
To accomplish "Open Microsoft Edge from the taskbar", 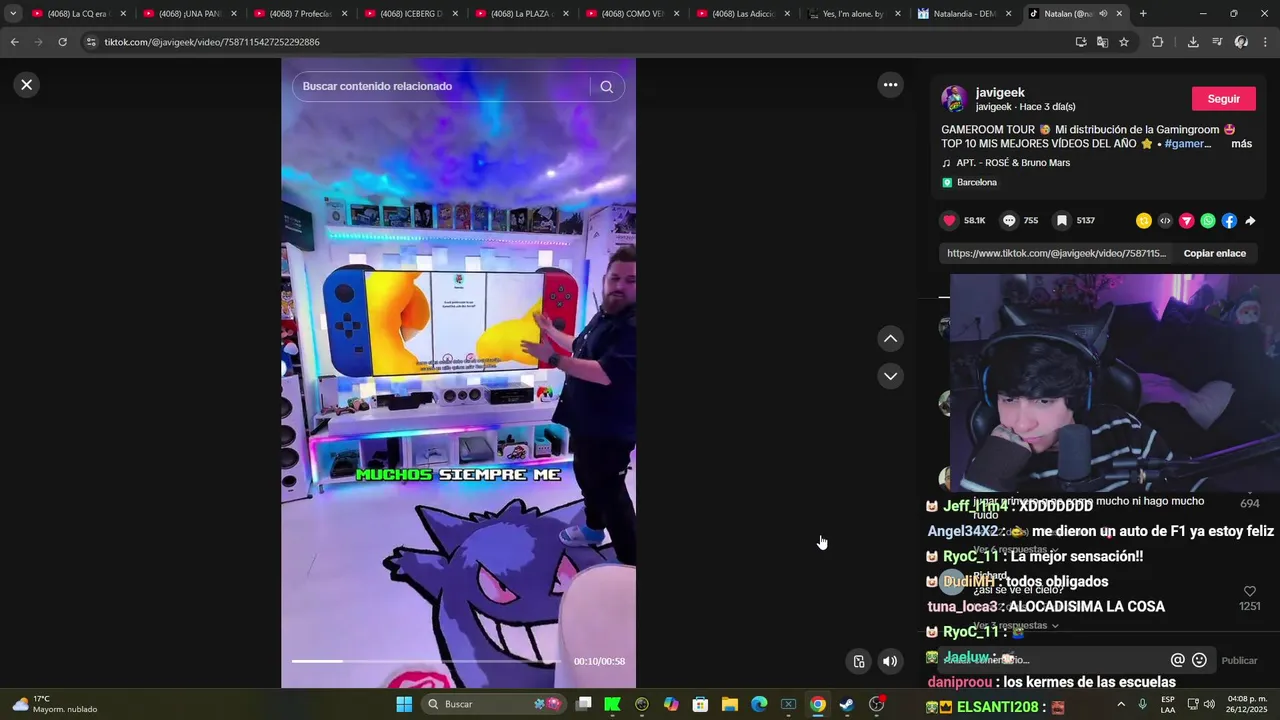I will pyautogui.click(x=759, y=704).
